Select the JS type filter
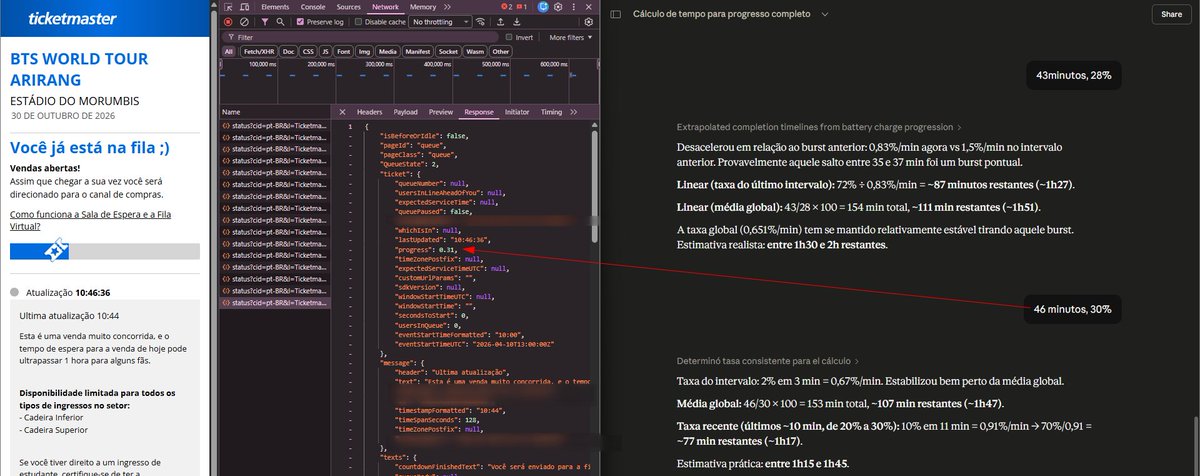Screen dimensions: 1200x476 click(326, 51)
